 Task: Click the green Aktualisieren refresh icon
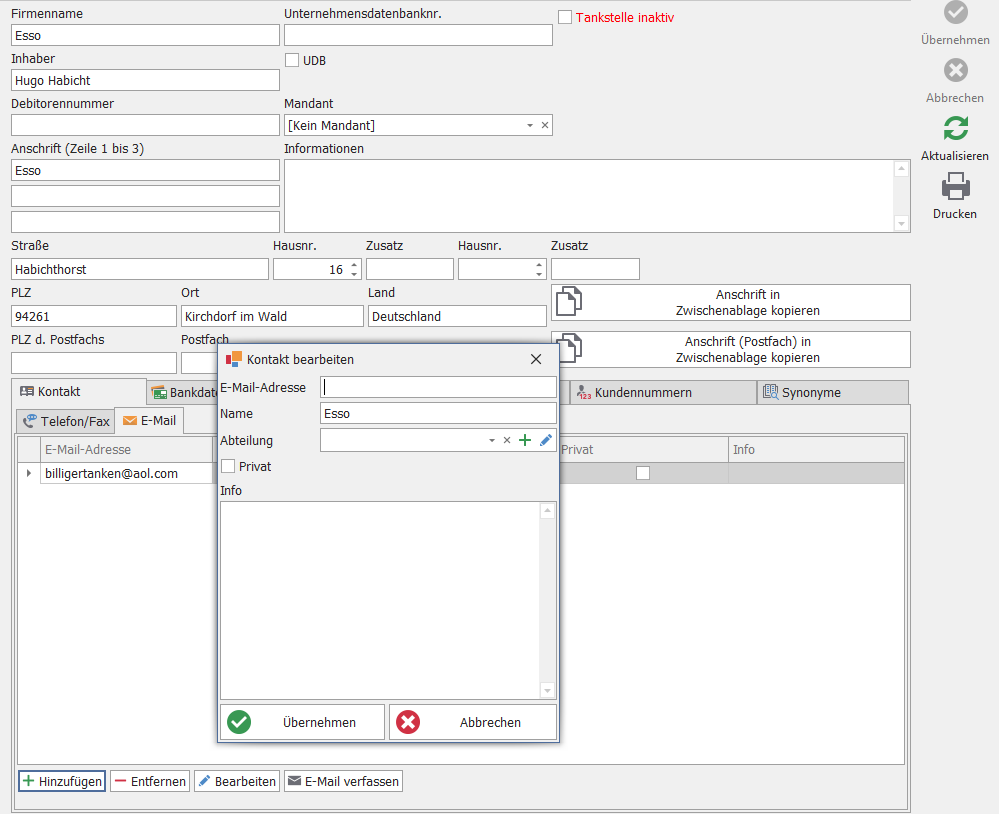(x=955, y=128)
